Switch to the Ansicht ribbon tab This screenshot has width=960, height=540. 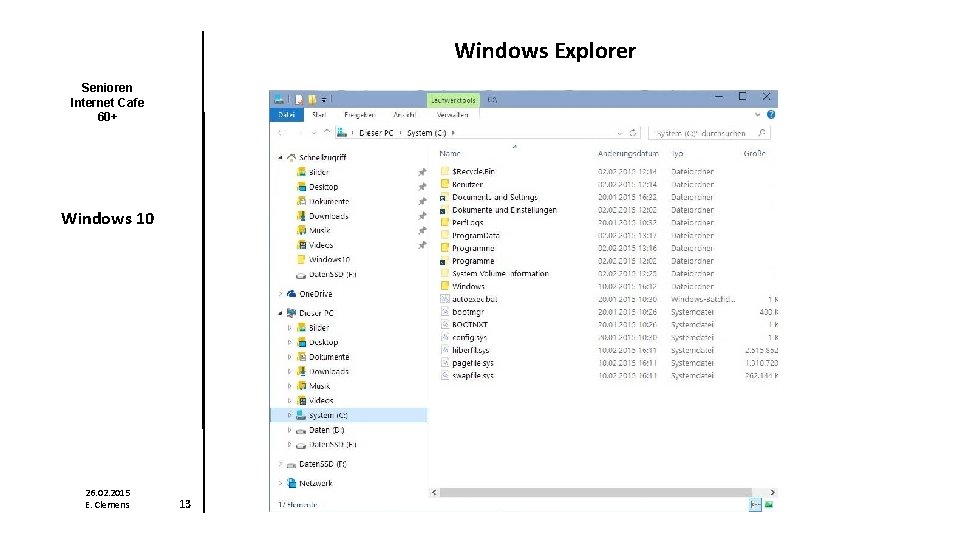[405, 114]
